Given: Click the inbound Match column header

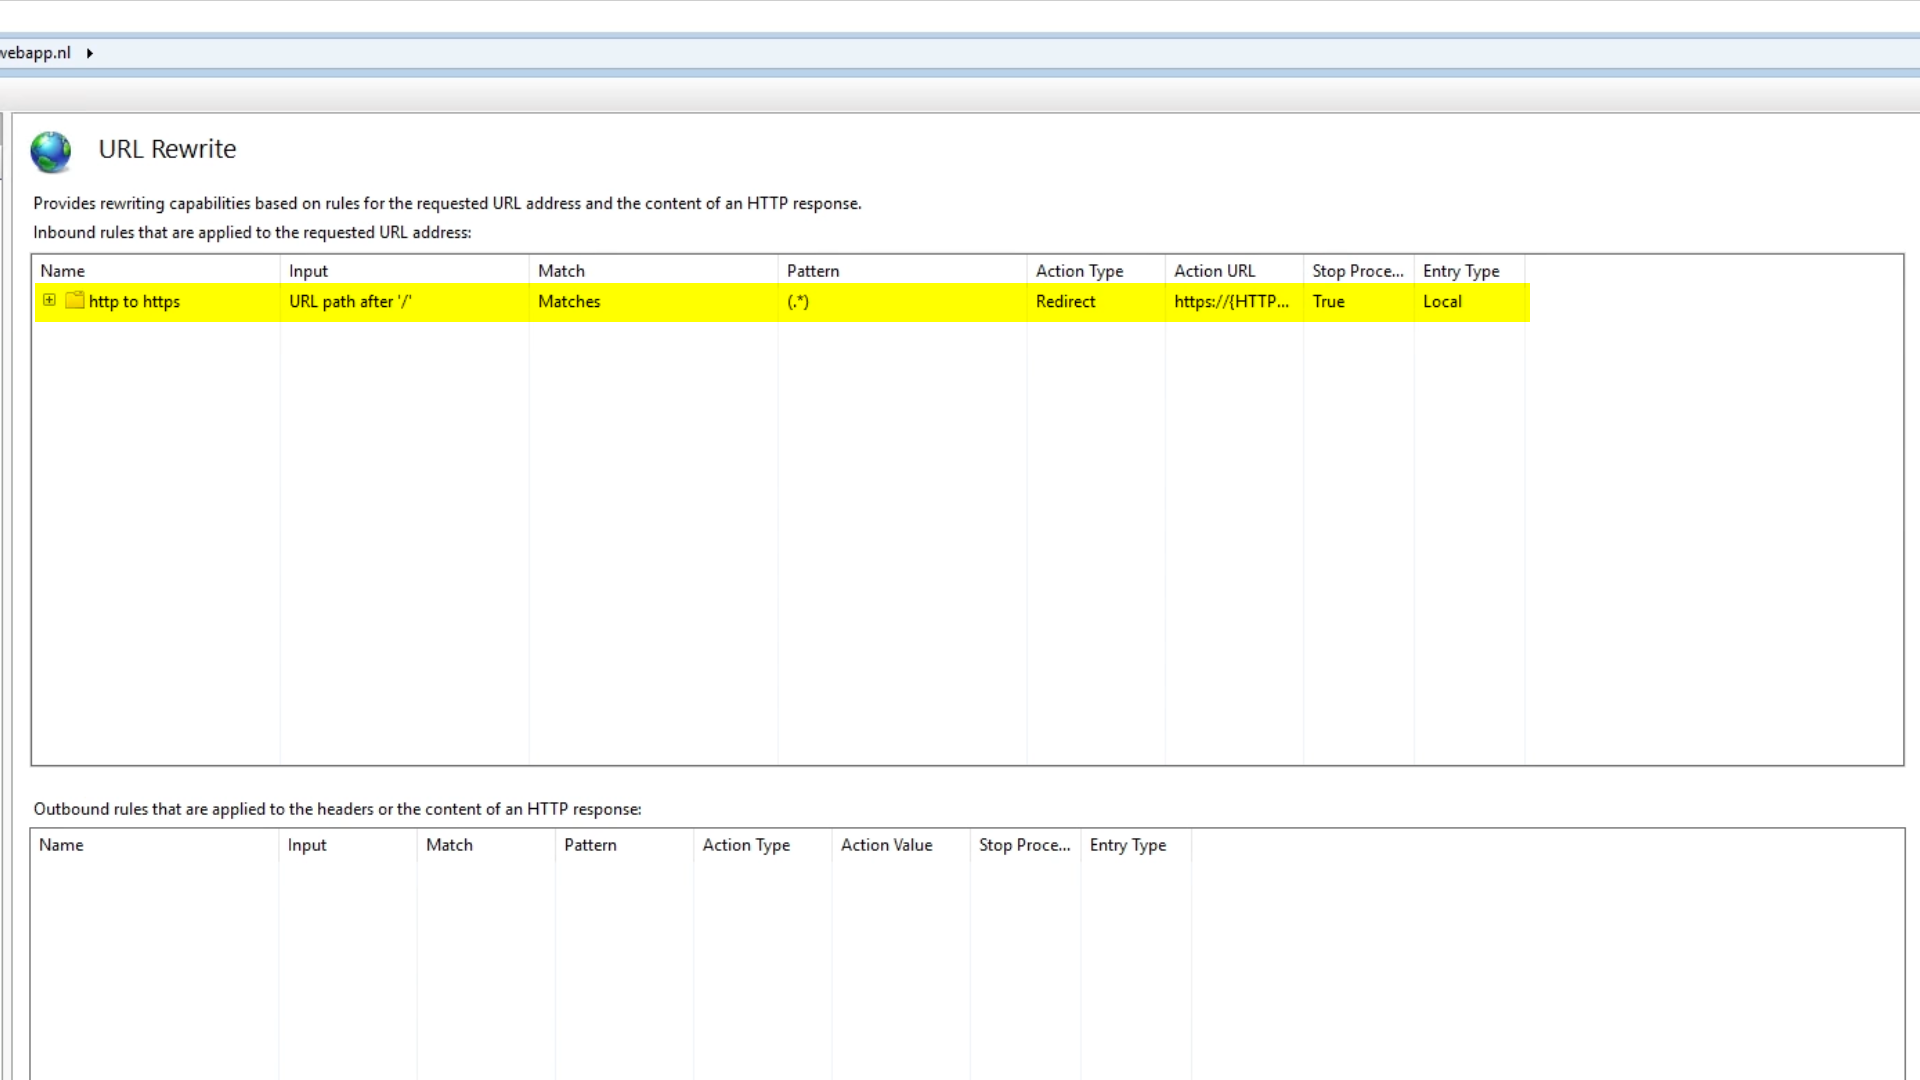Looking at the screenshot, I should (x=561, y=271).
